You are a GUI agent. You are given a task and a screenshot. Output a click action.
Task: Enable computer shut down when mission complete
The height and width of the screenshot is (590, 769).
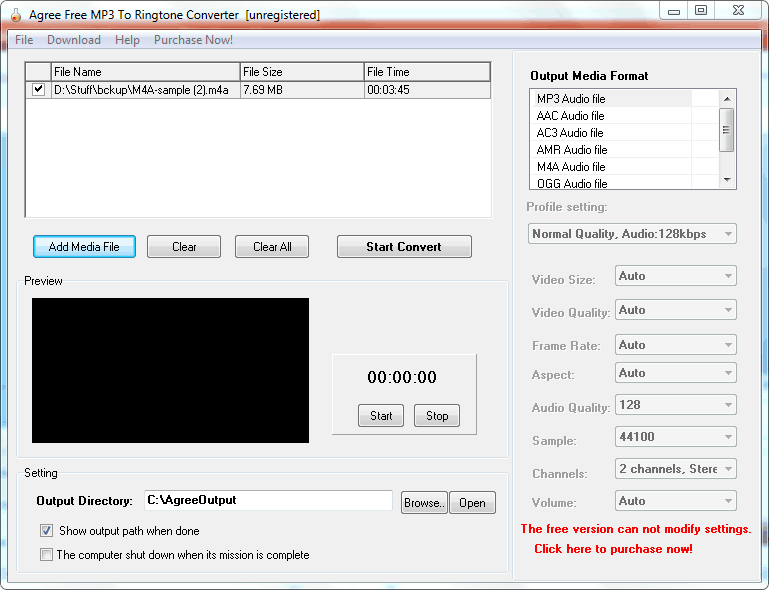[x=47, y=555]
